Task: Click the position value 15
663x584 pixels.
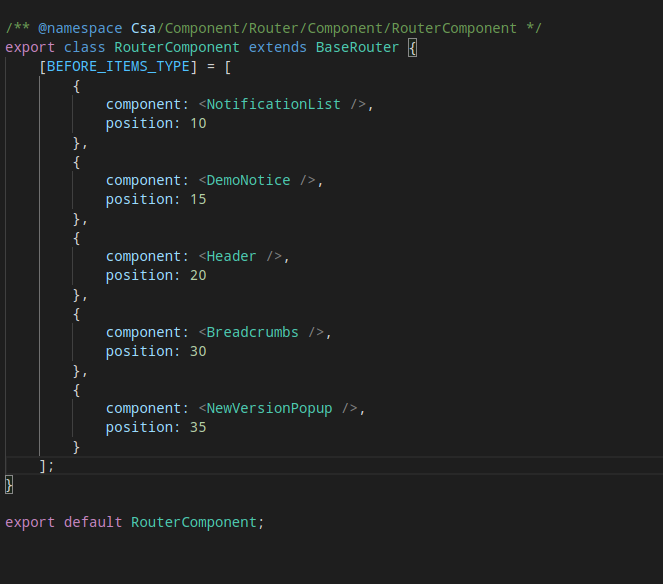Action: 198,200
